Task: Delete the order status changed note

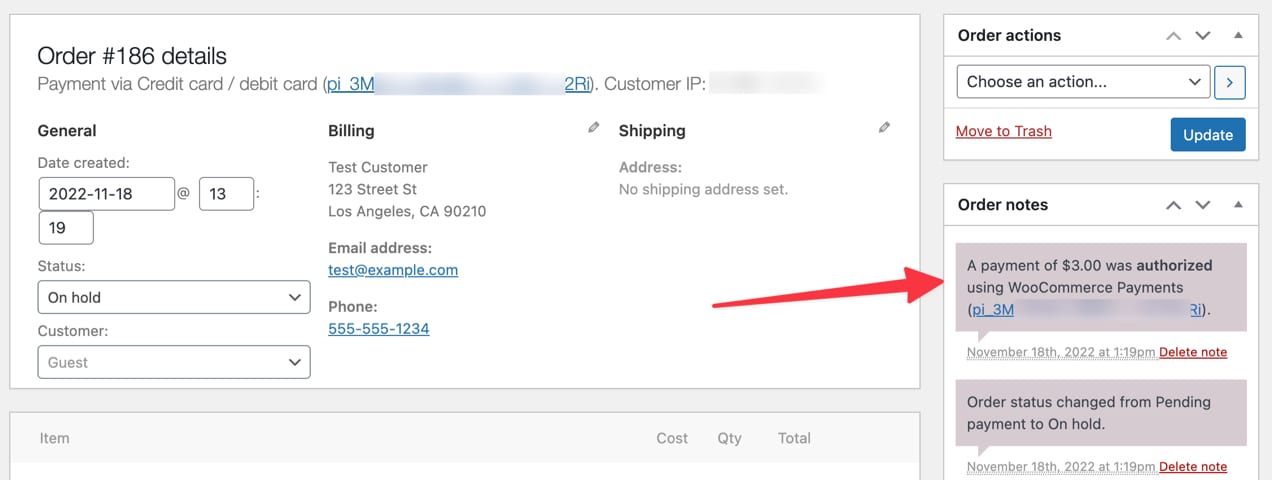Action: [x=1192, y=467]
